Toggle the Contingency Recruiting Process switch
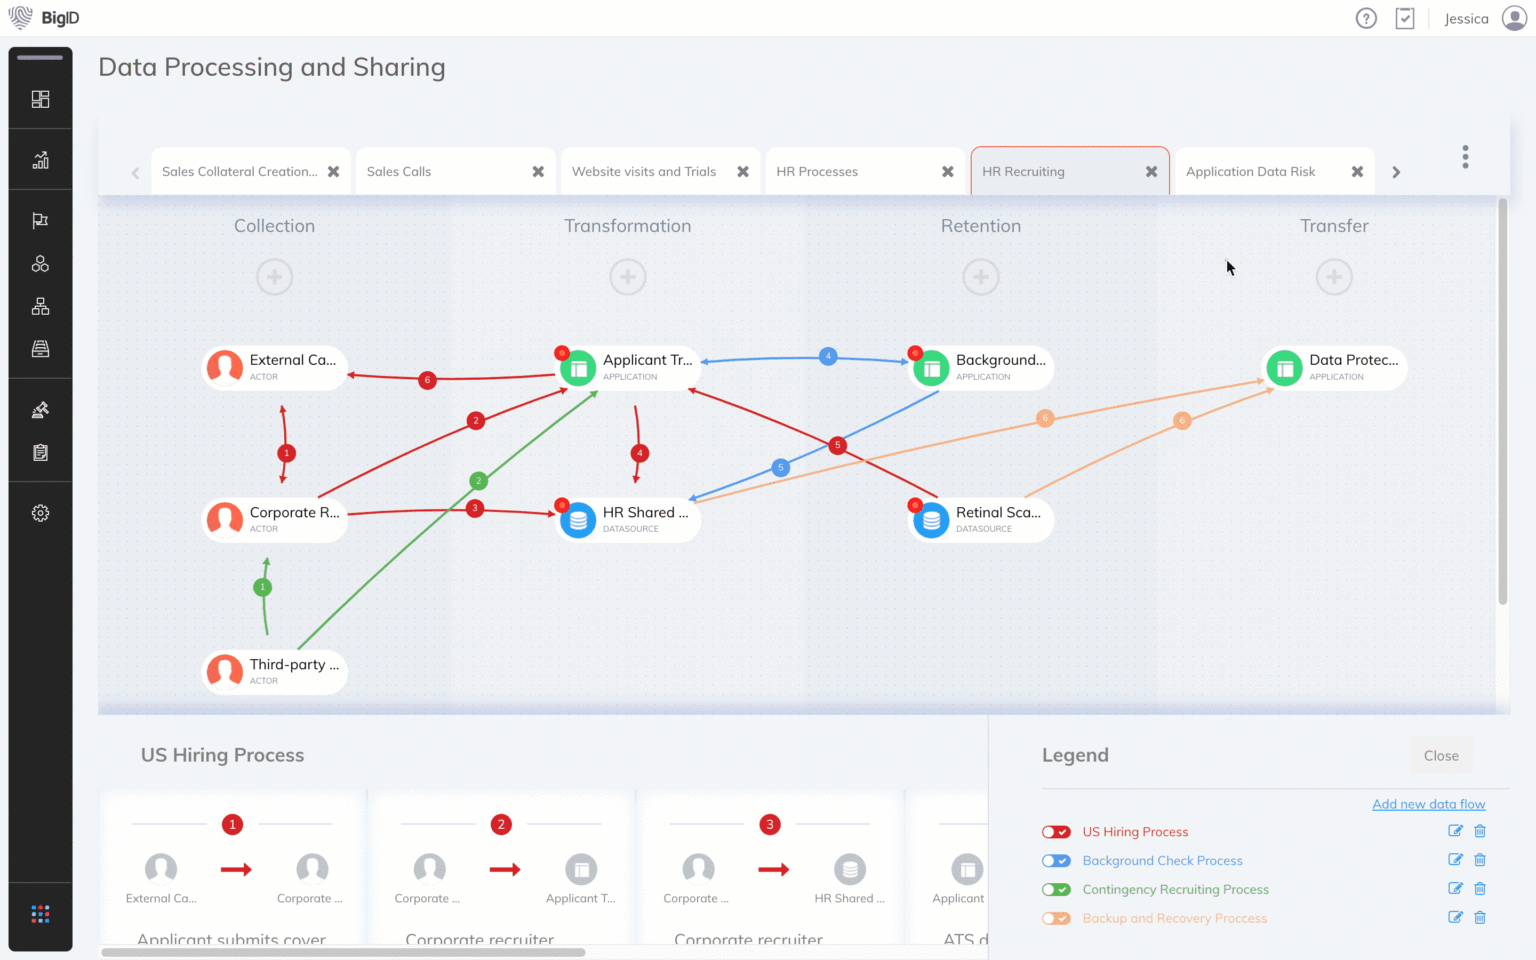 (1056, 890)
